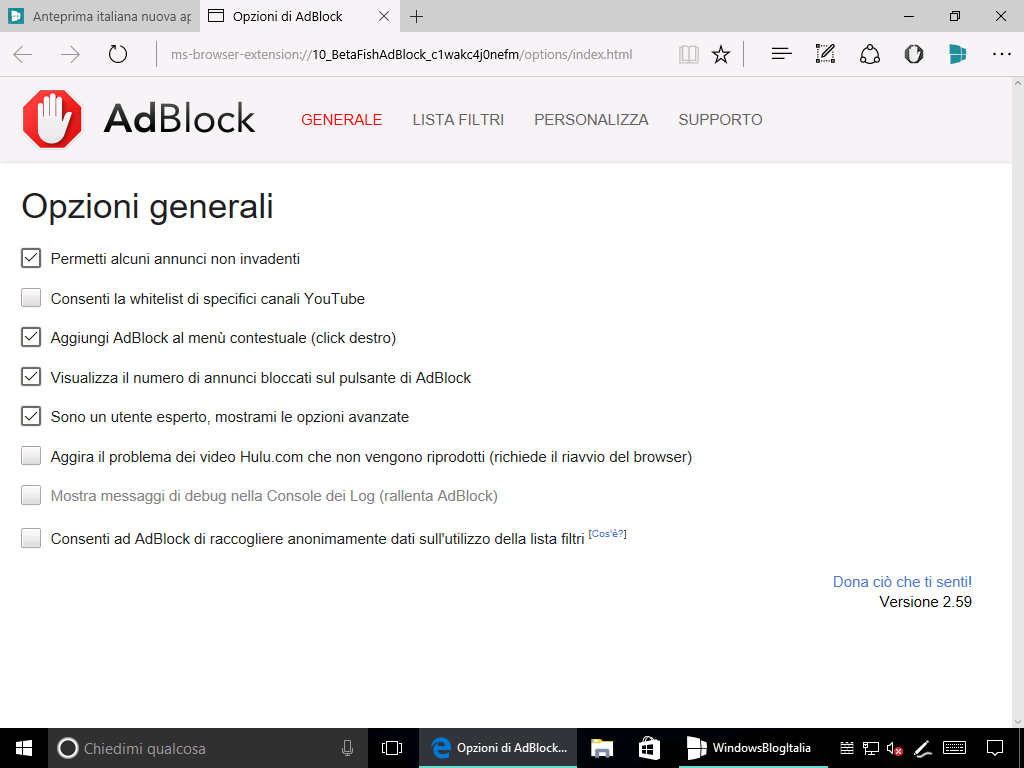Enable whitelist di specifici canali YouTube

click(x=31, y=298)
